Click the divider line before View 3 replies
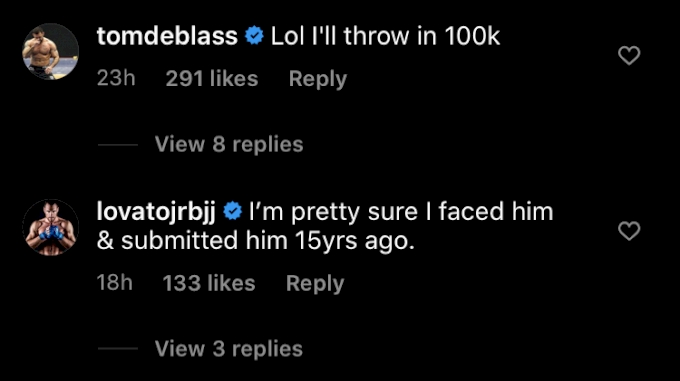The image size is (680, 381). (x=118, y=348)
